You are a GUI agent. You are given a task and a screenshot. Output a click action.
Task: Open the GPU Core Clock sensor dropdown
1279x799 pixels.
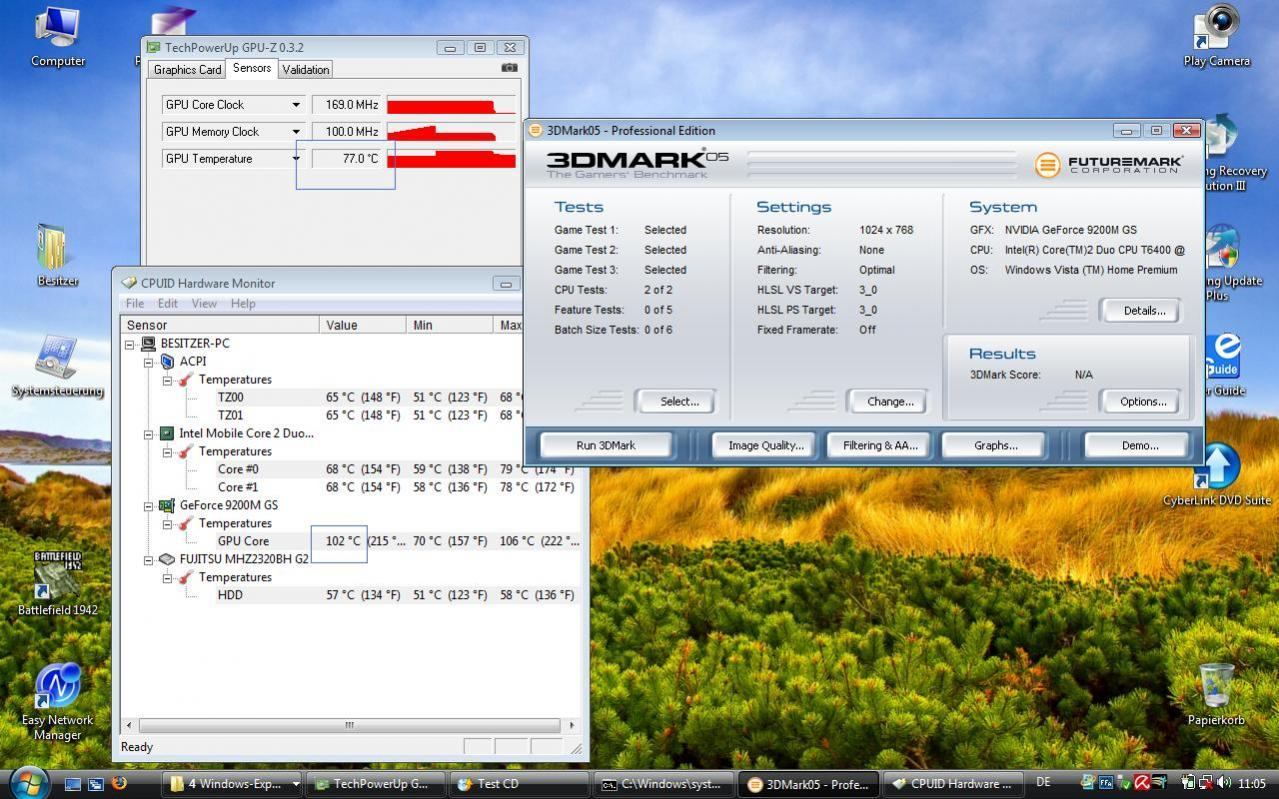(x=296, y=105)
